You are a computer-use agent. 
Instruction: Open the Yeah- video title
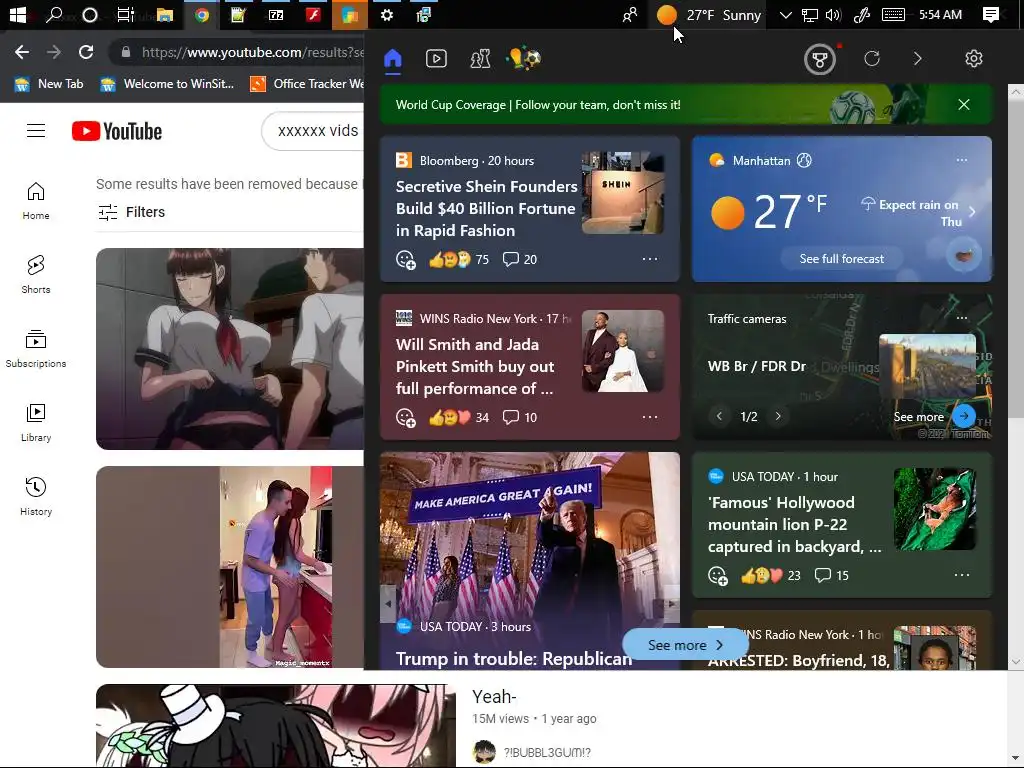tap(494, 697)
